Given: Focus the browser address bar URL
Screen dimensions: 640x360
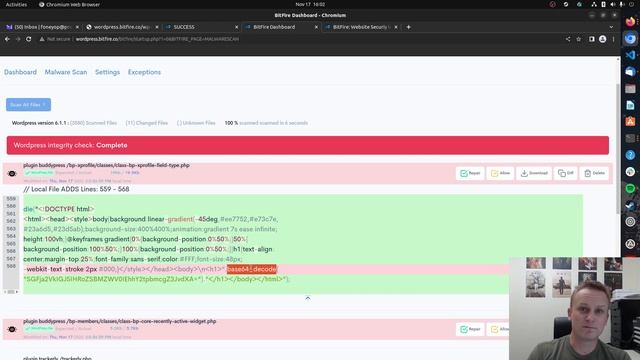Looking at the screenshot, I should 157,39.
